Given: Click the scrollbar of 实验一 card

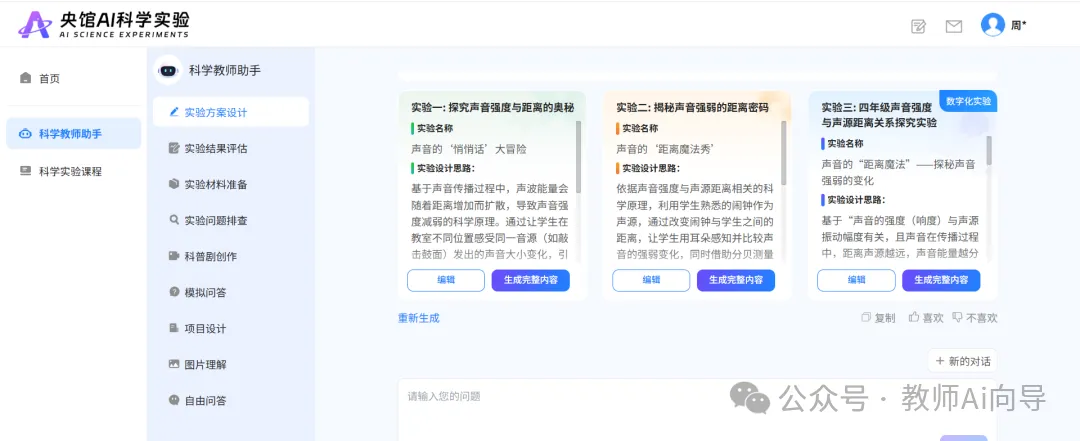Looking at the screenshot, I should 579,157.
